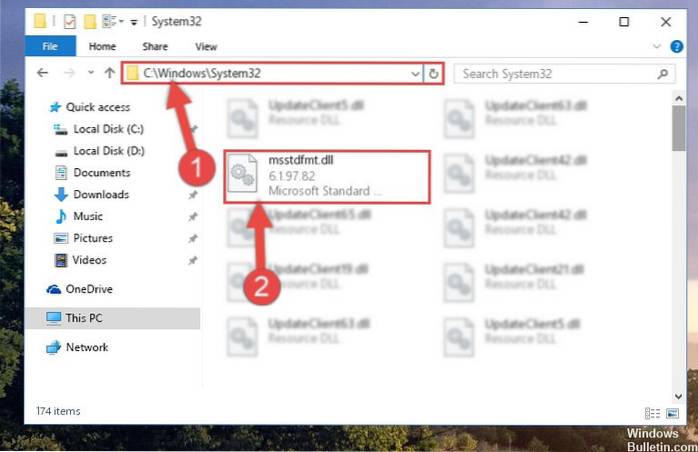The image size is (698, 452).
Task: Open the recent locations dropdown arrow
Action: 88,74
